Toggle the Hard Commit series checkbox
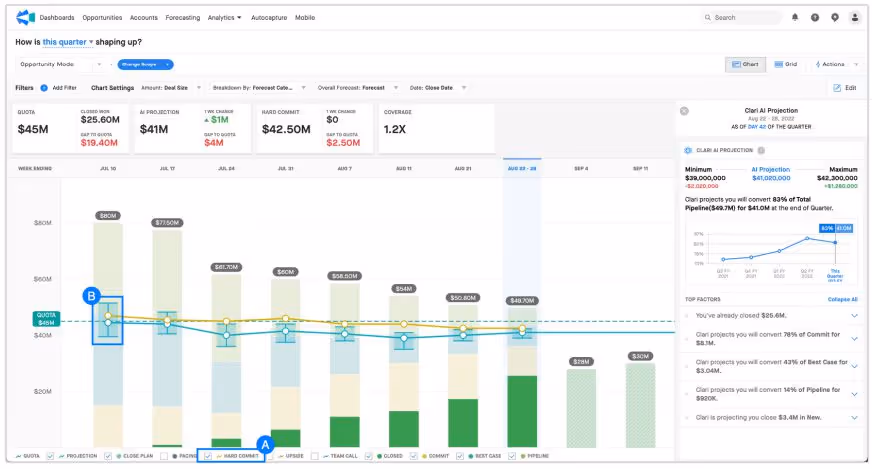Image resolution: width=872 pixels, height=469 pixels. [x=208, y=456]
